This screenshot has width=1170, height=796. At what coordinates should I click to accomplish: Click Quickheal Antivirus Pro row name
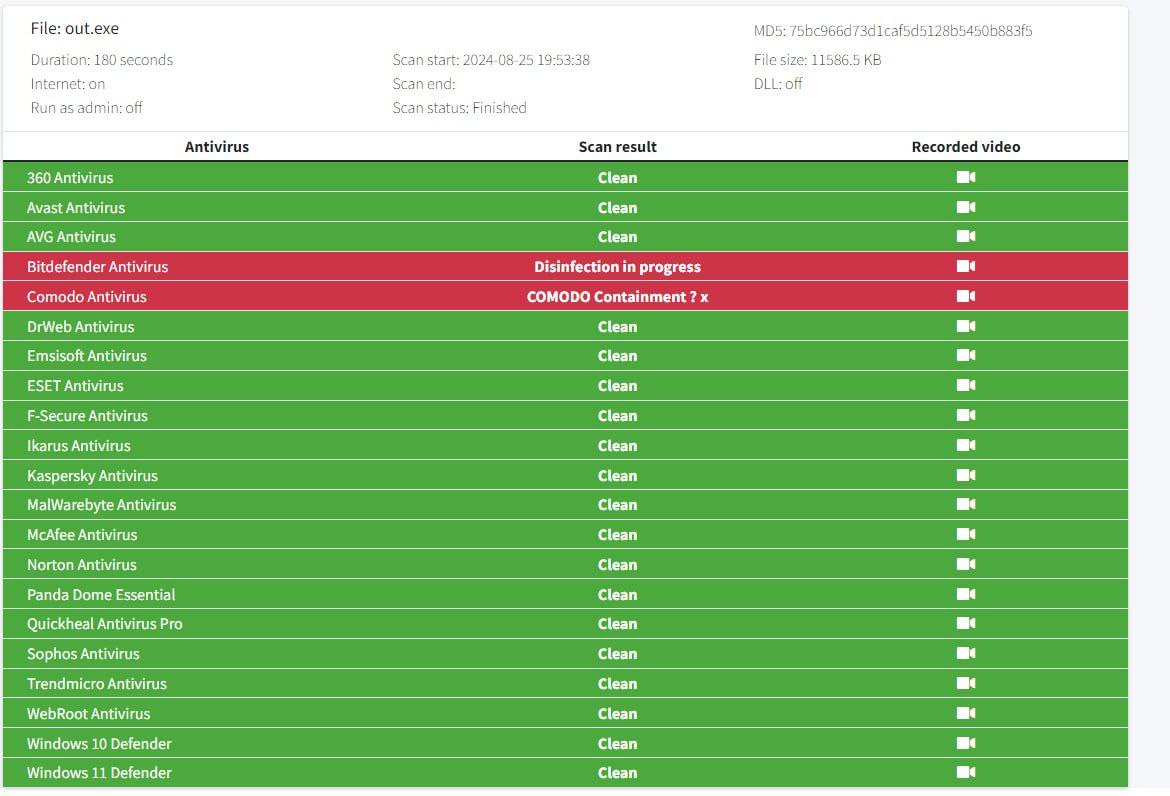(x=104, y=624)
